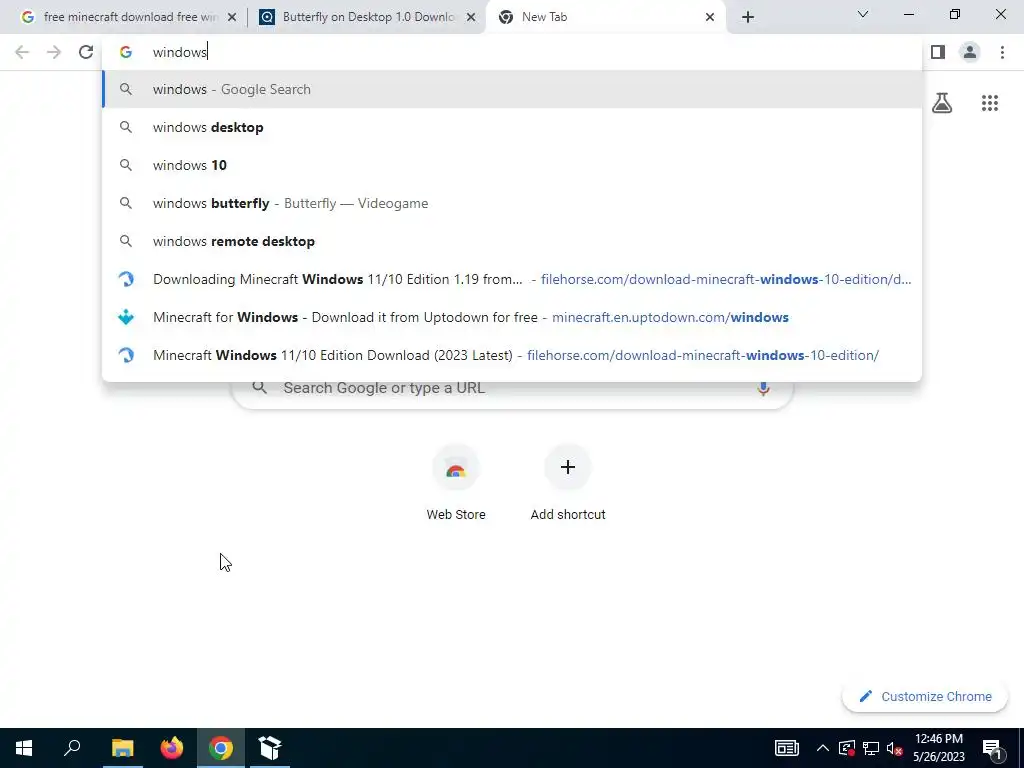Screen dimensions: 1024x768
Task: Choose the 'windows remote desktop' suggestion
Action: [512, 241]
